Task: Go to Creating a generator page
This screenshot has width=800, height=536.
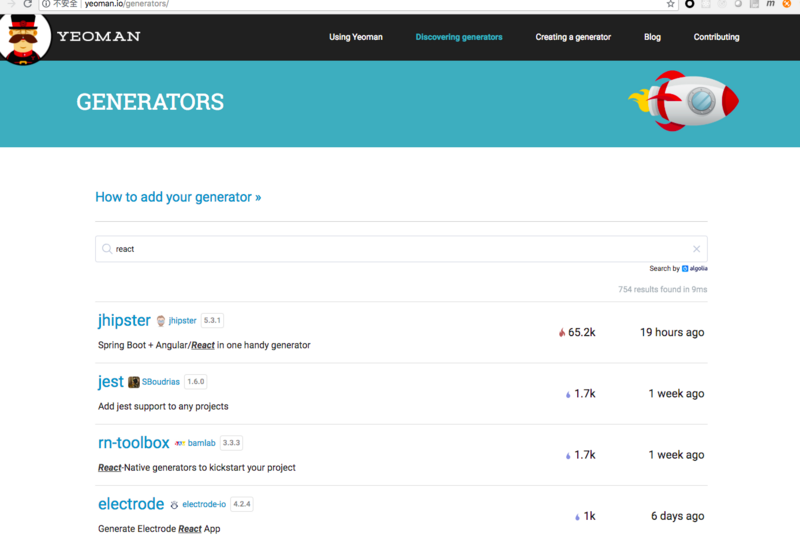Action: 573,37
